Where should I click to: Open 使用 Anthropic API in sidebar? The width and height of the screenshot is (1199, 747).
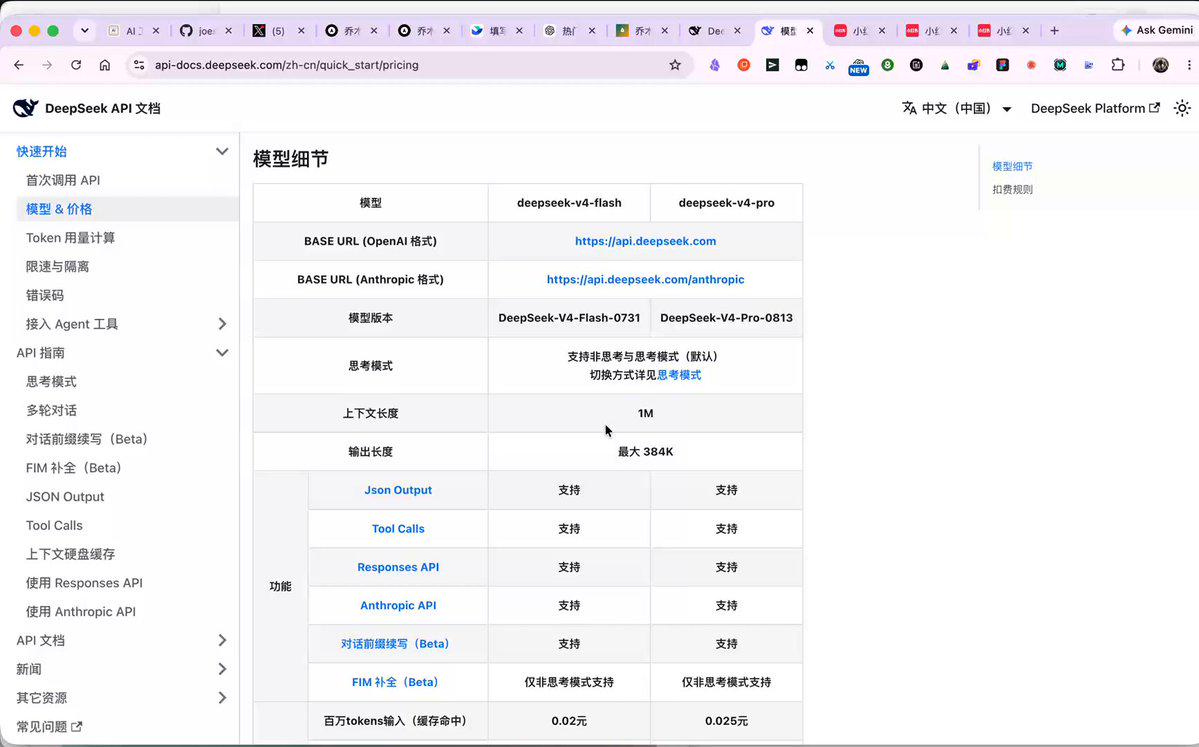pos(81,612)
